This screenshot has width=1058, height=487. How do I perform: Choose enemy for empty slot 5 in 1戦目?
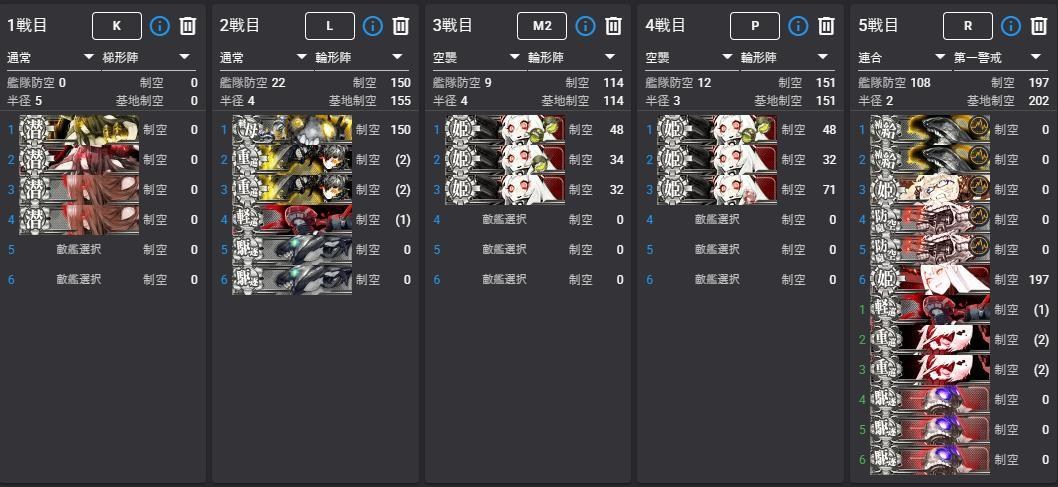(x=79, y=249)
